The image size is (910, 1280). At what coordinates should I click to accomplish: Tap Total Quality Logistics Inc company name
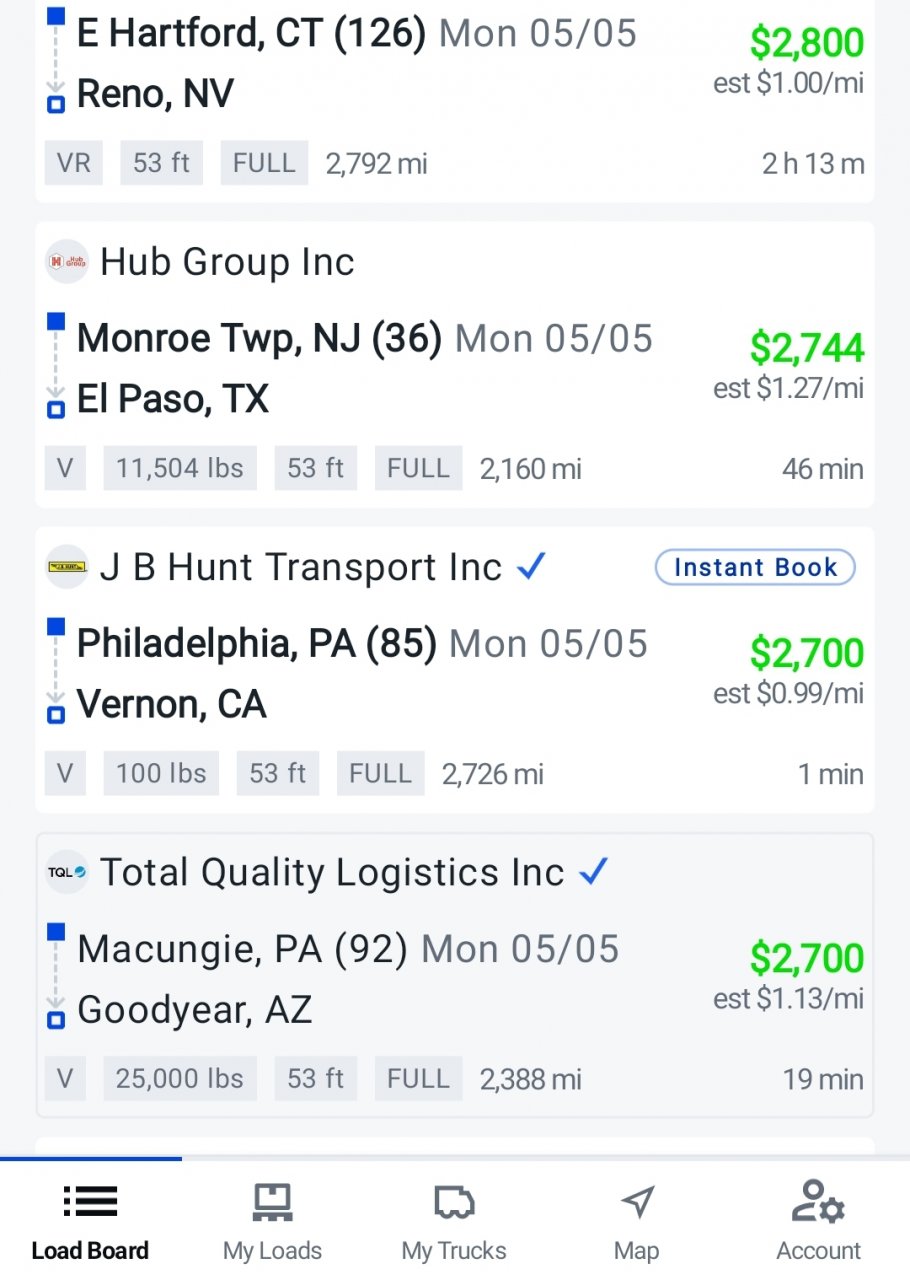(332, 872)
